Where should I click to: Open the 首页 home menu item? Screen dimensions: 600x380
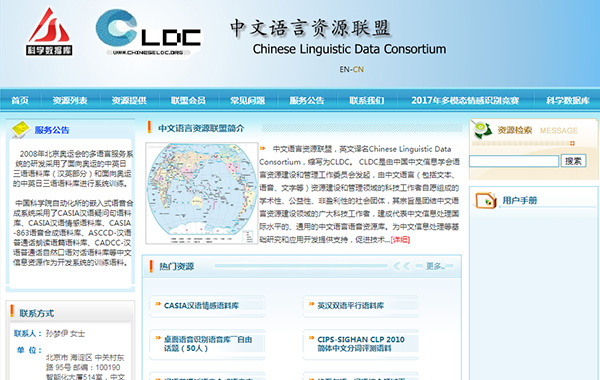pos(20,100)
